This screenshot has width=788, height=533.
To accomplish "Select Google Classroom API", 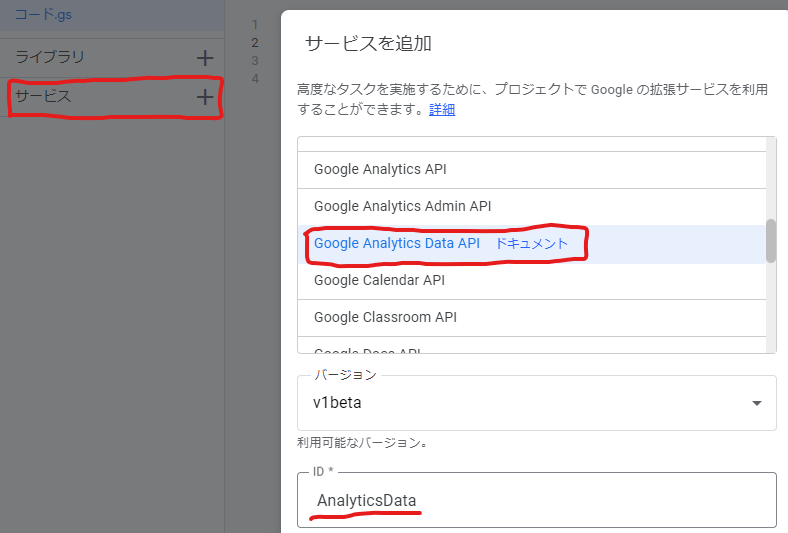I will pos(532,317).
